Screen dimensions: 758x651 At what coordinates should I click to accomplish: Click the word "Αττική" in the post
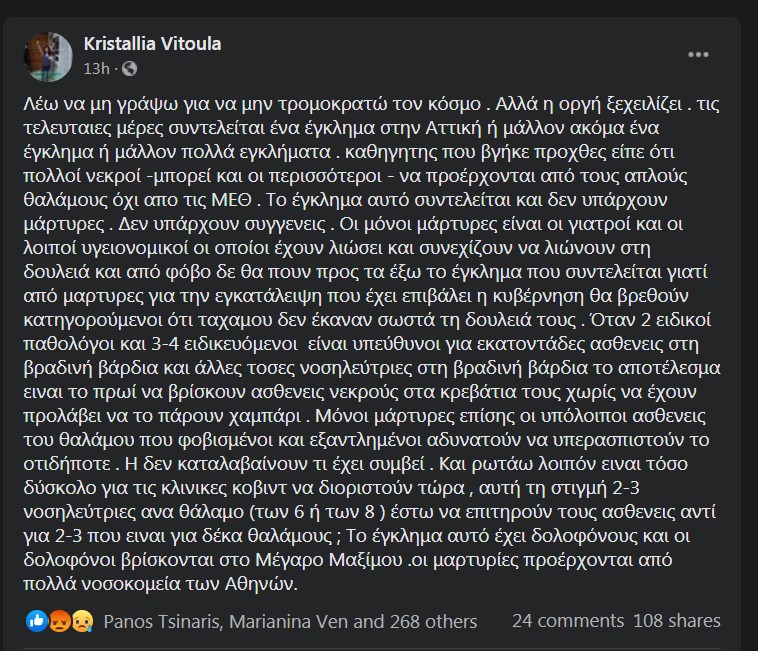tap(453, 128)
